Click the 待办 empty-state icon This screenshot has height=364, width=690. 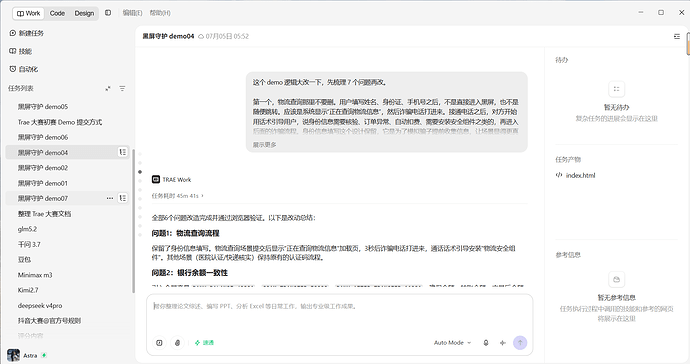(x=617, y=89)
